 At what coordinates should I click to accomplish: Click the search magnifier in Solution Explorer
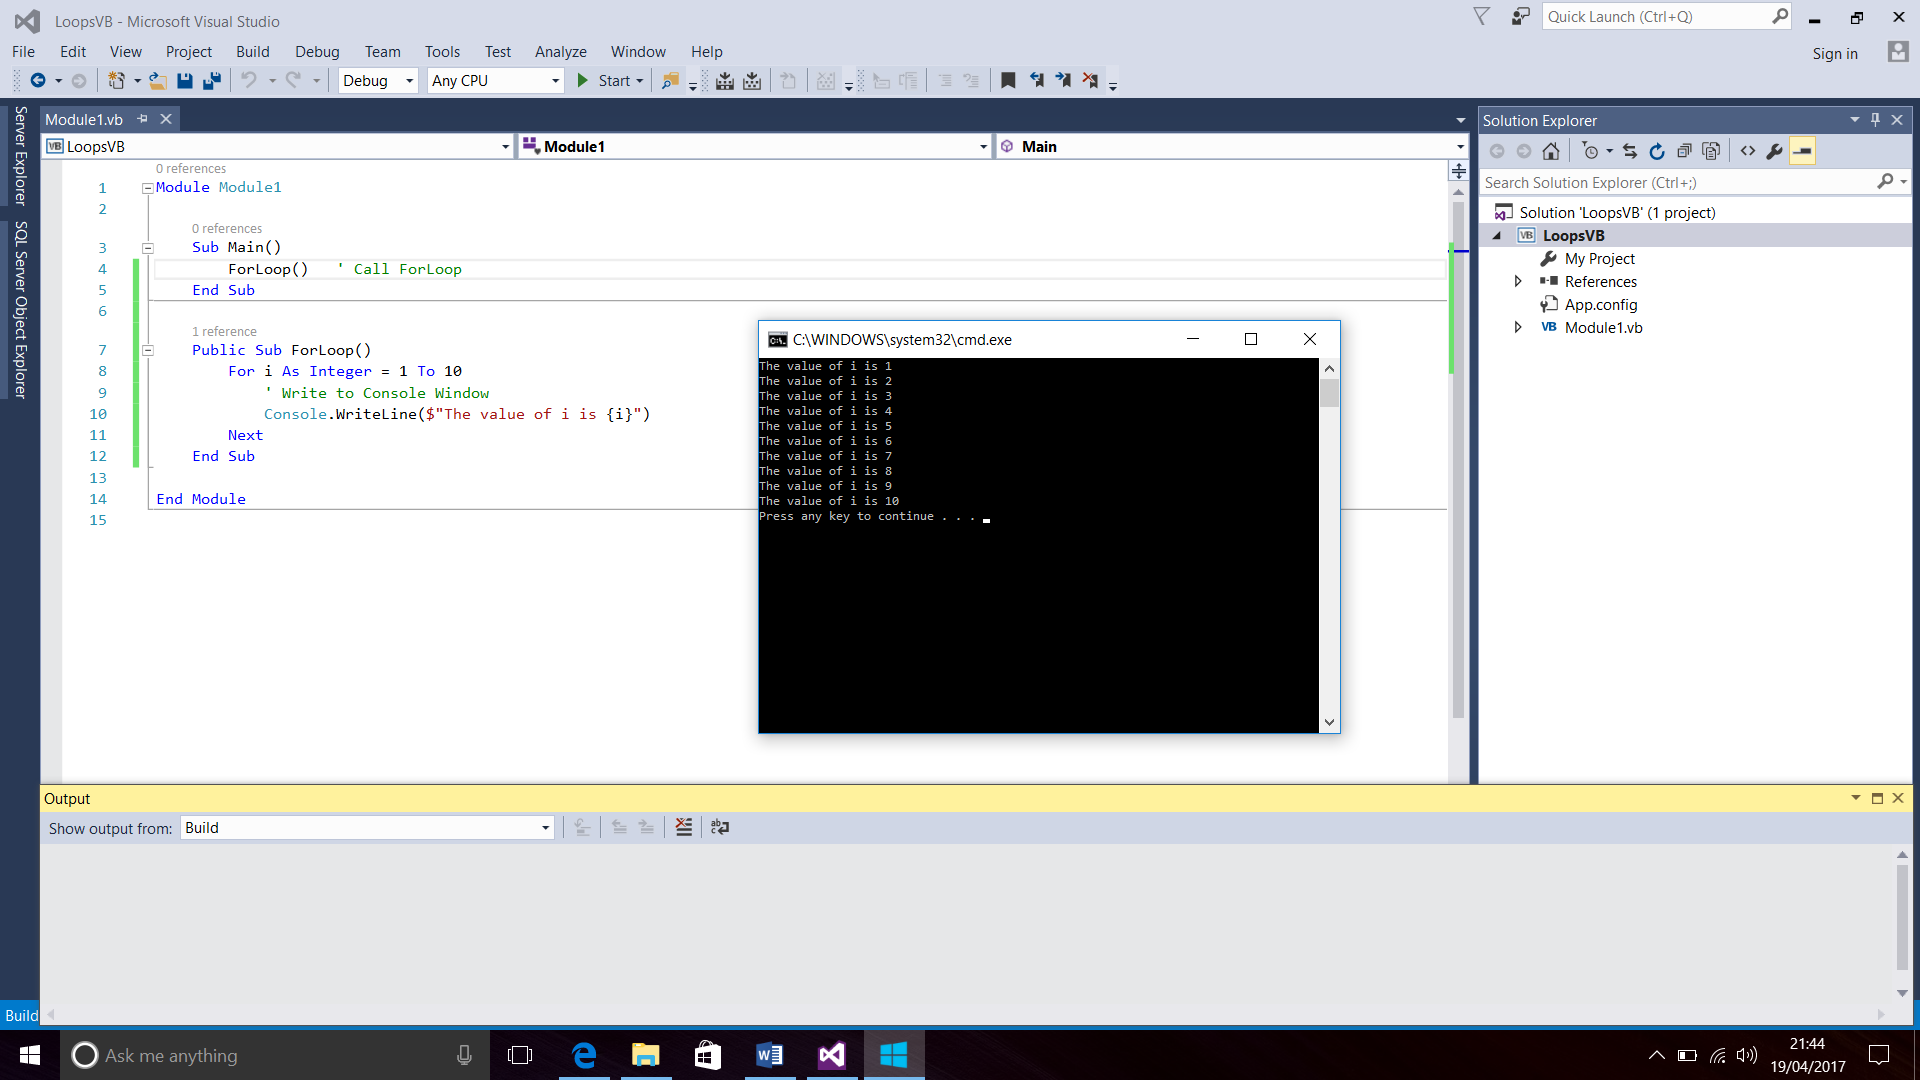tap(1885, 182)
